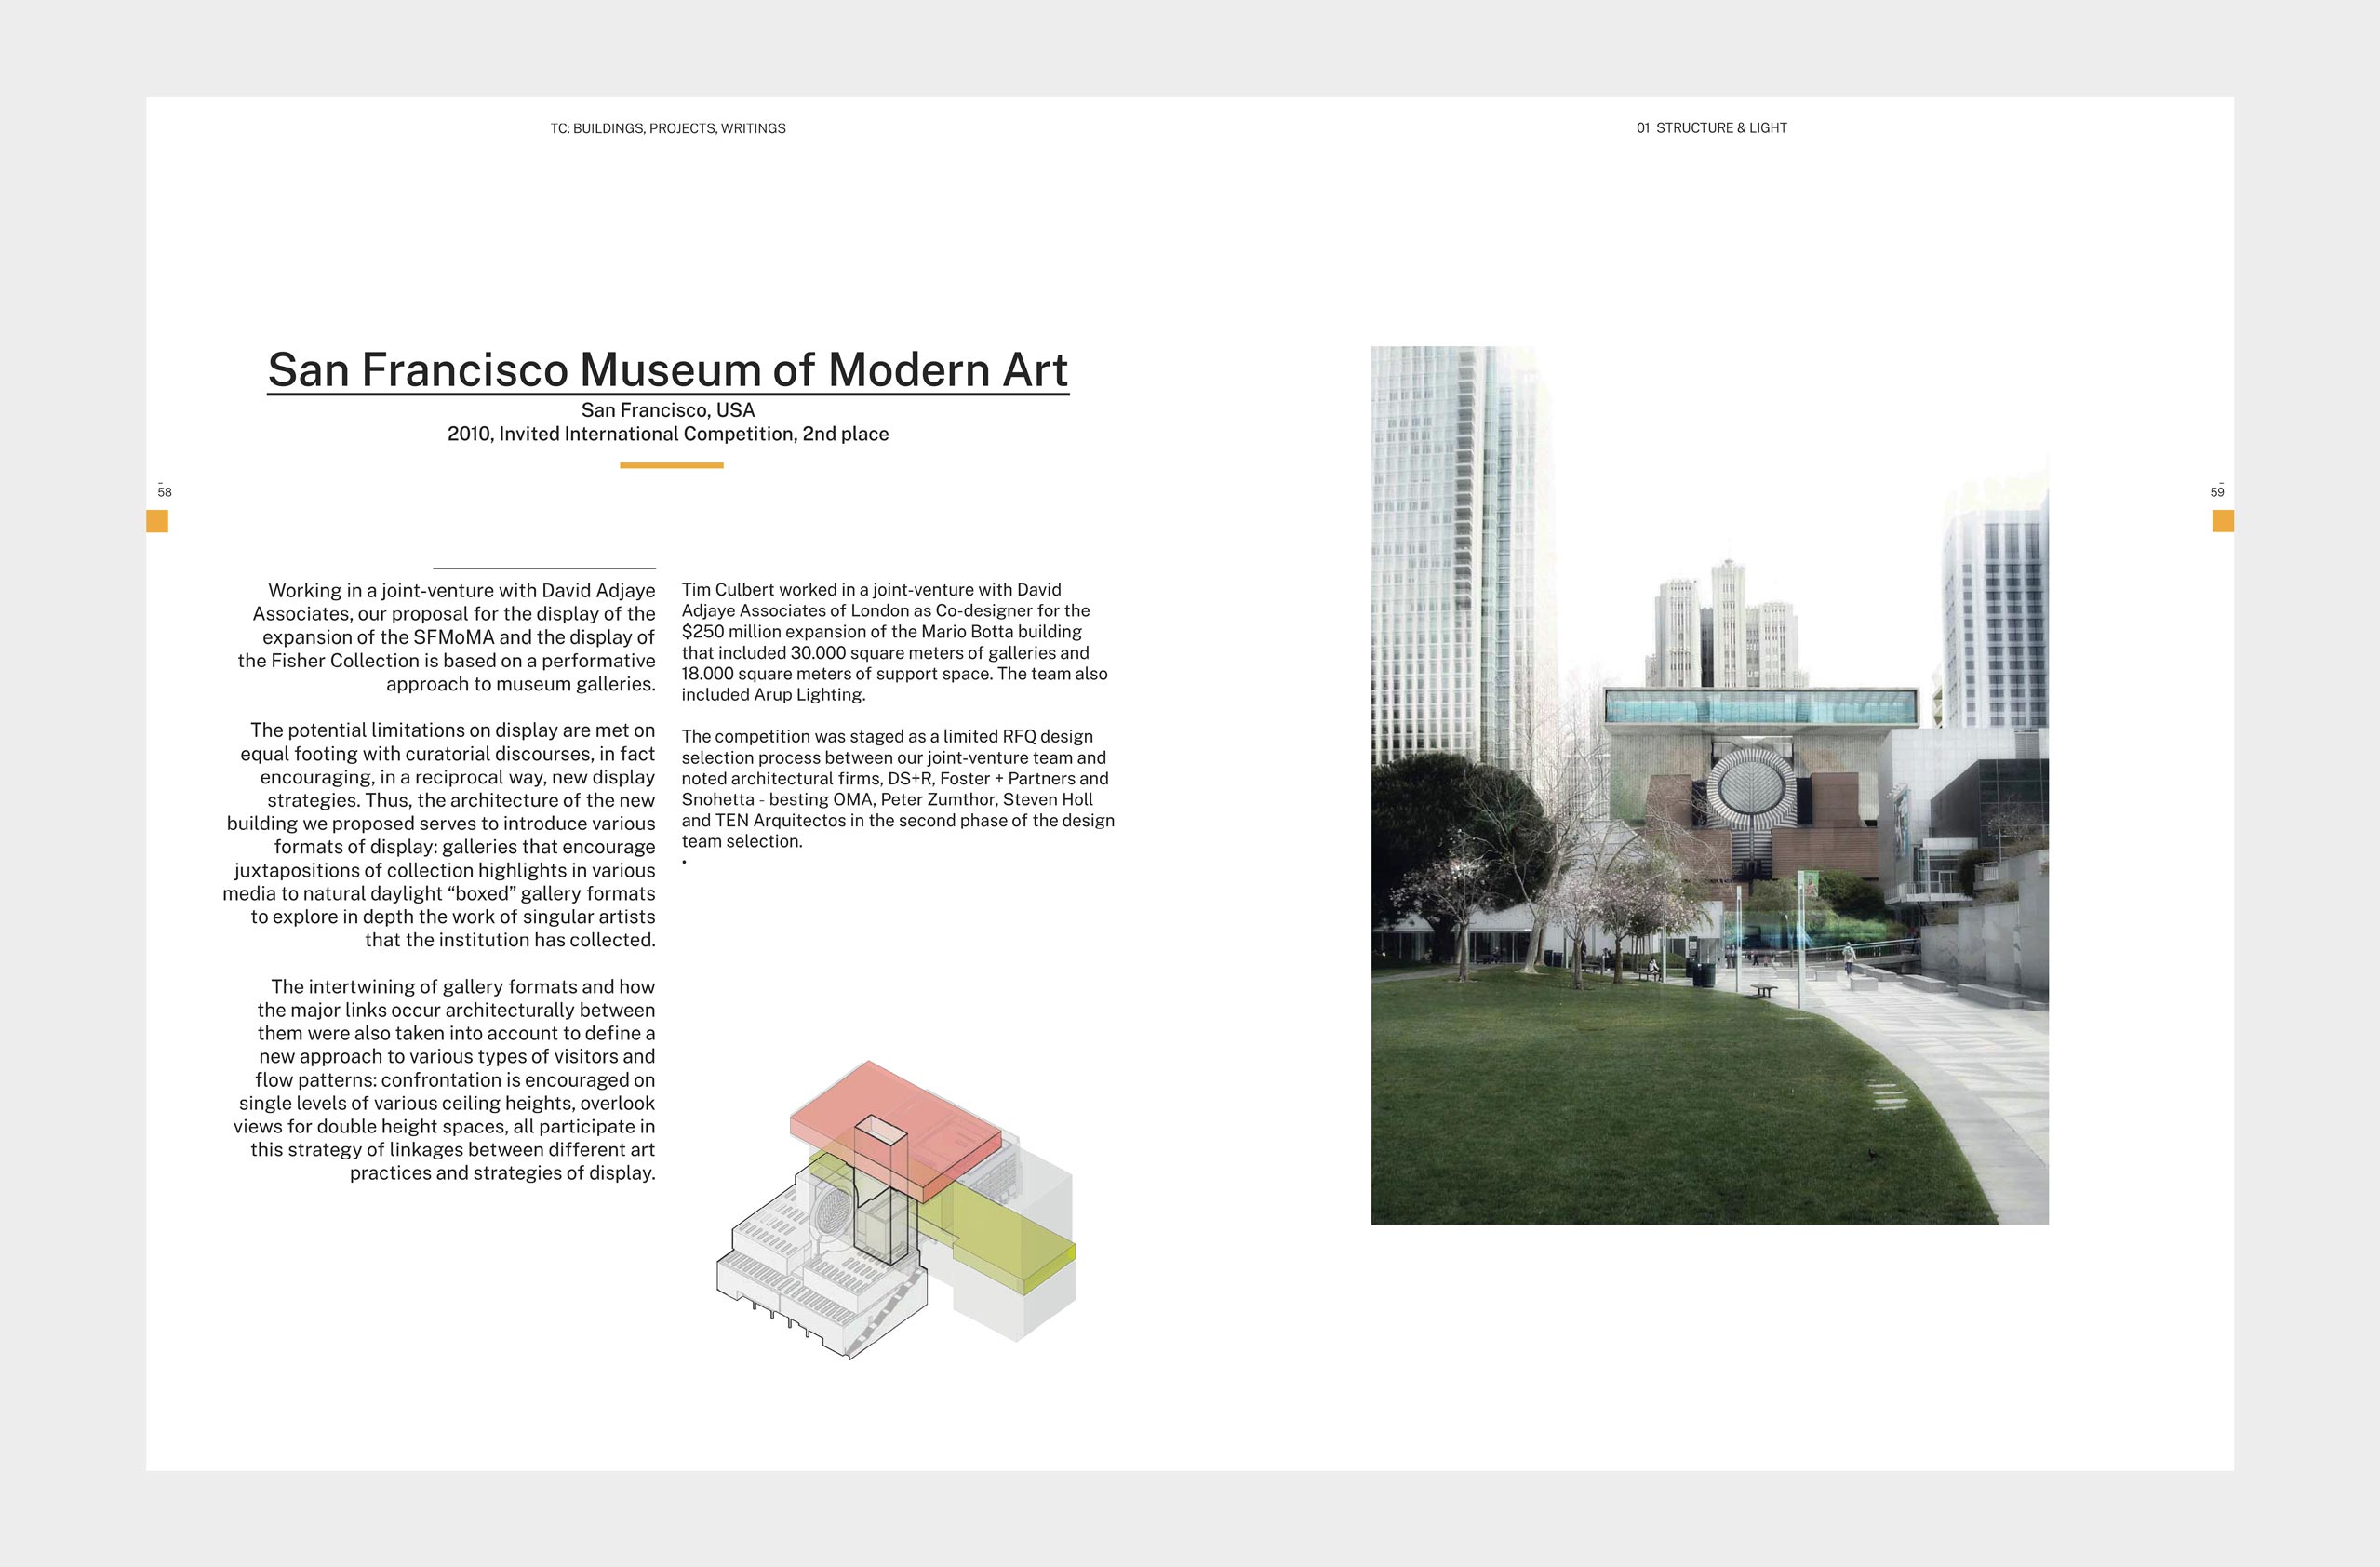Click page number 58
The width and height of the screenshot is (2380, 1567).
[x=164, y=491]
